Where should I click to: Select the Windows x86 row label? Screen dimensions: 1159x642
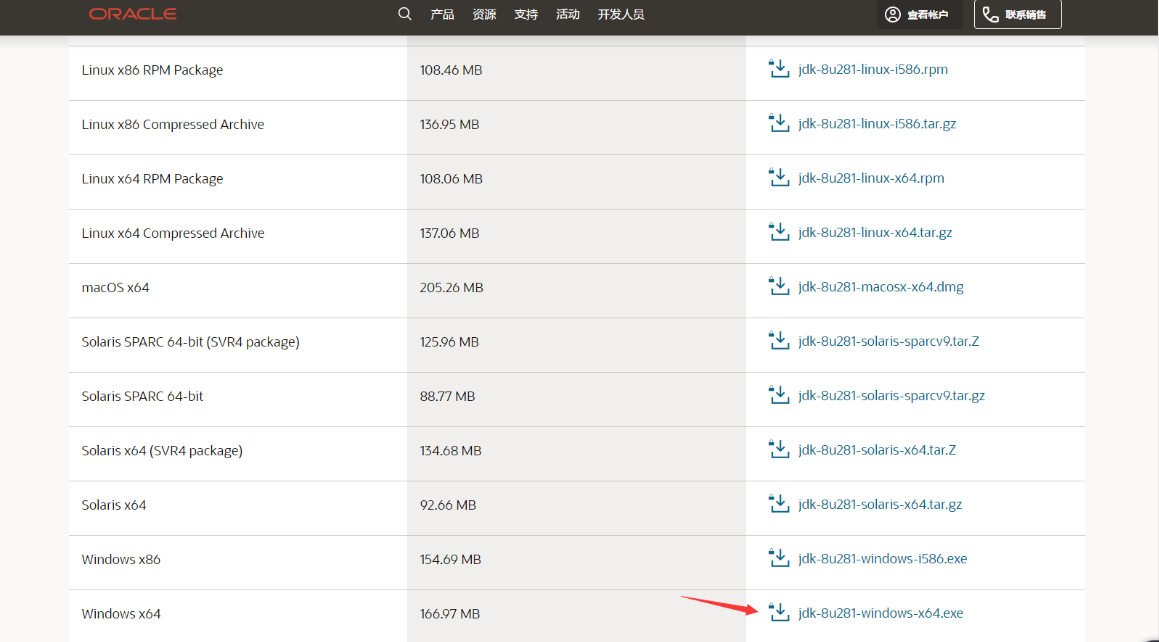[121, 559]
